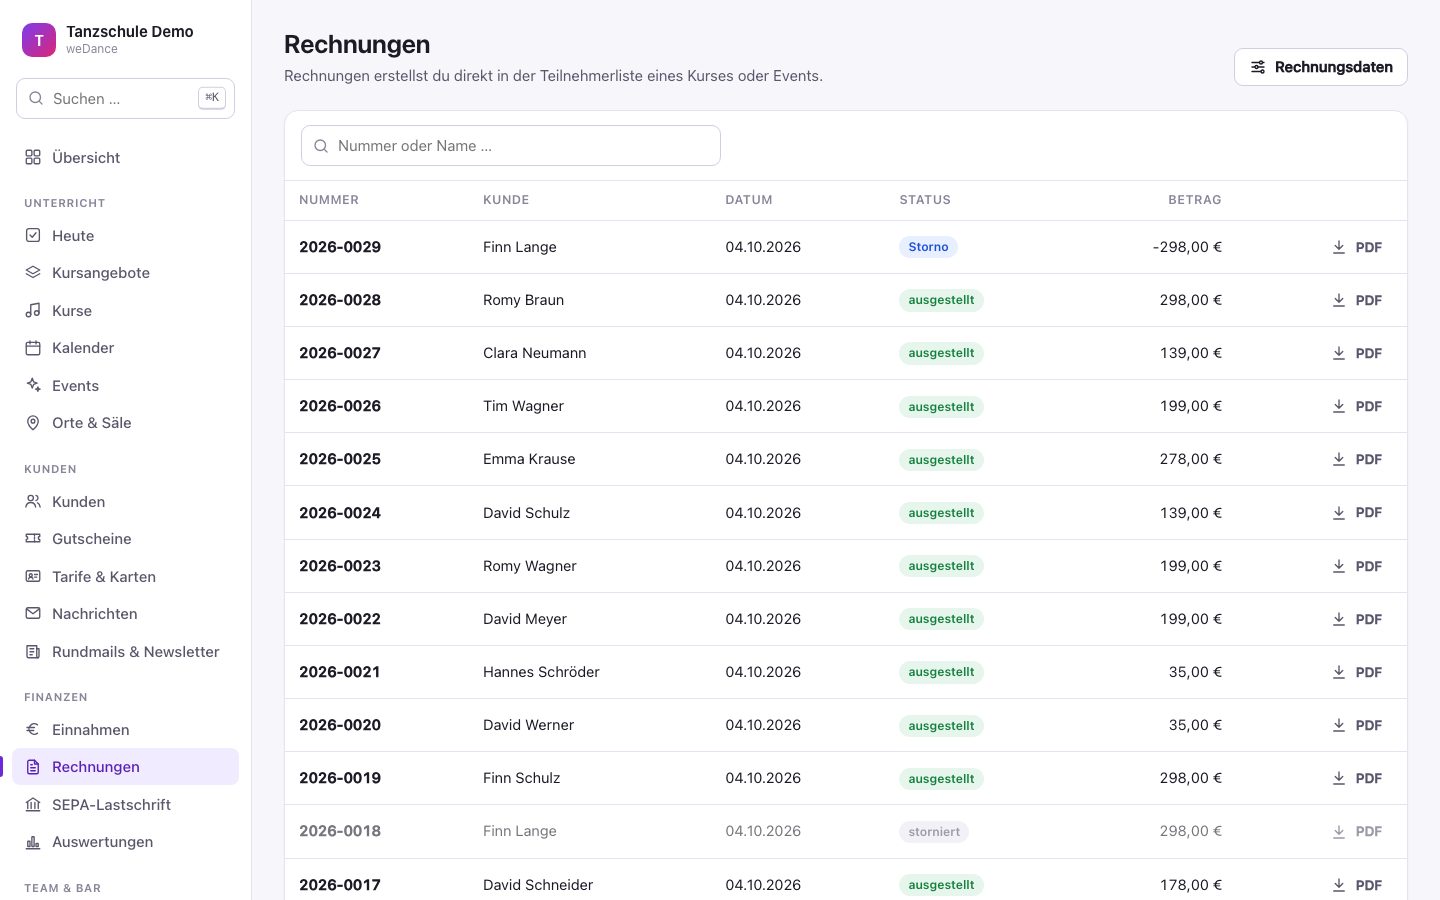
Task: Click the Einnahmen euro icon
Action: click(x=33, y=730)
